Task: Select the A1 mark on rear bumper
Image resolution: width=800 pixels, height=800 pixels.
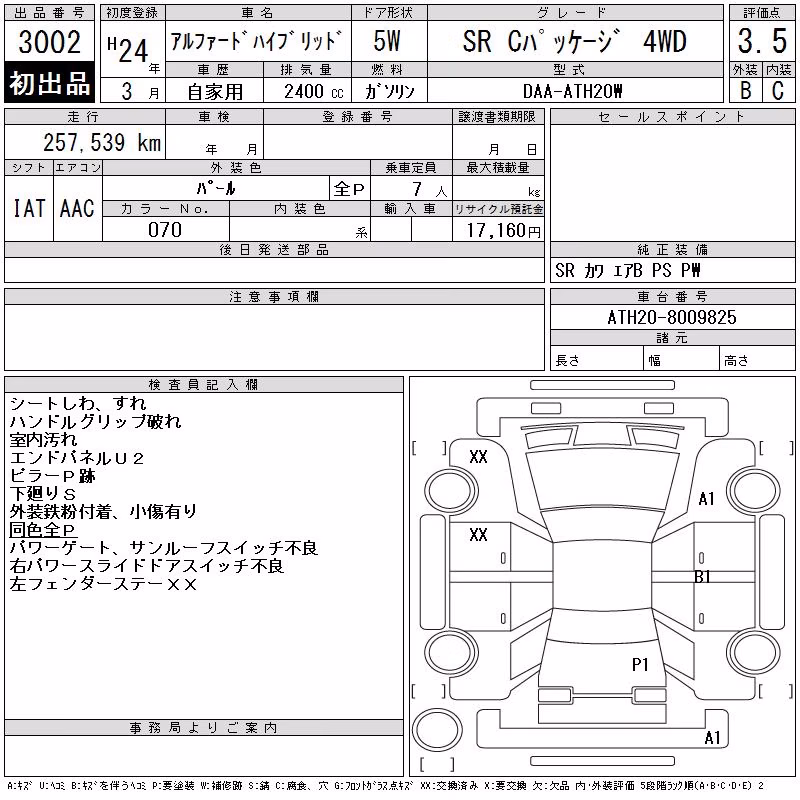Action: tap(712, 737)
